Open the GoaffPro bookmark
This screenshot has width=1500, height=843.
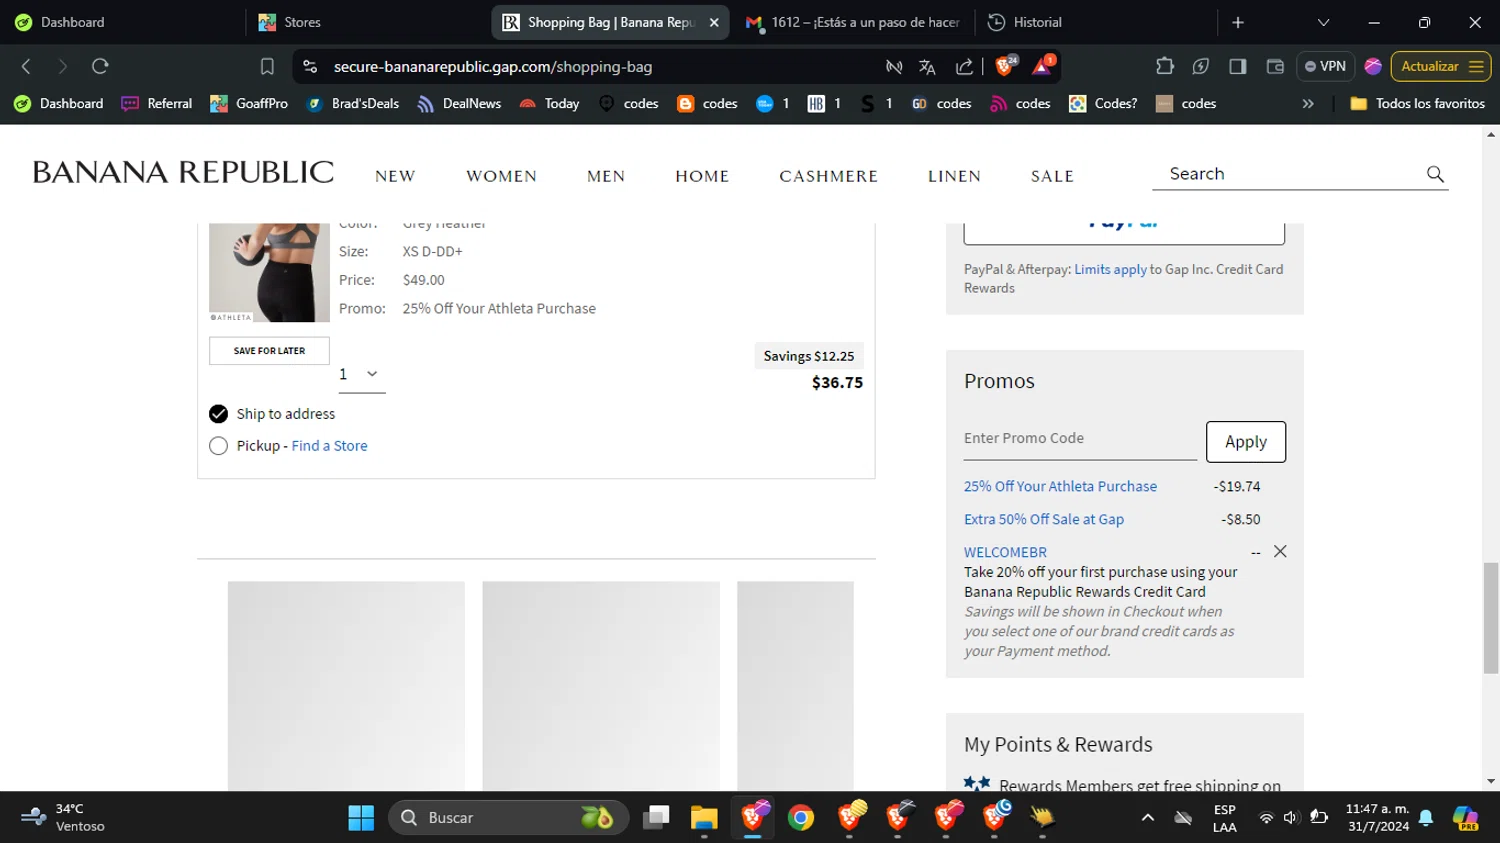coord(249,103)
